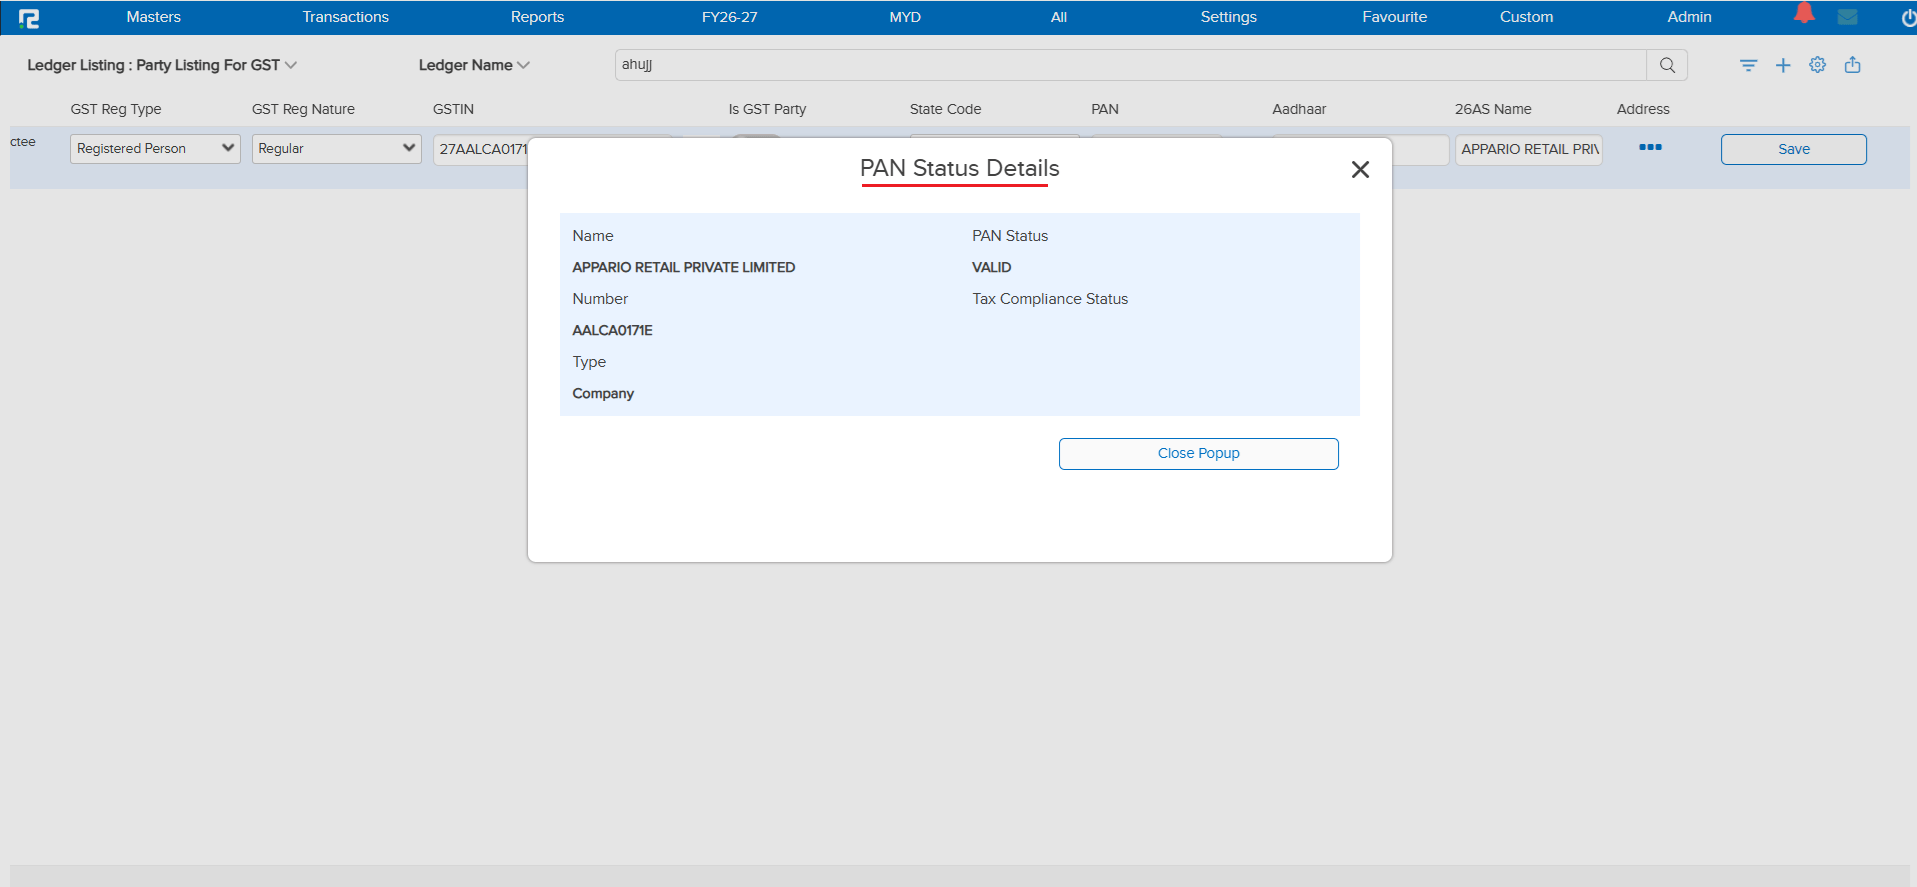Open the notification bell

pos(1804,13)
